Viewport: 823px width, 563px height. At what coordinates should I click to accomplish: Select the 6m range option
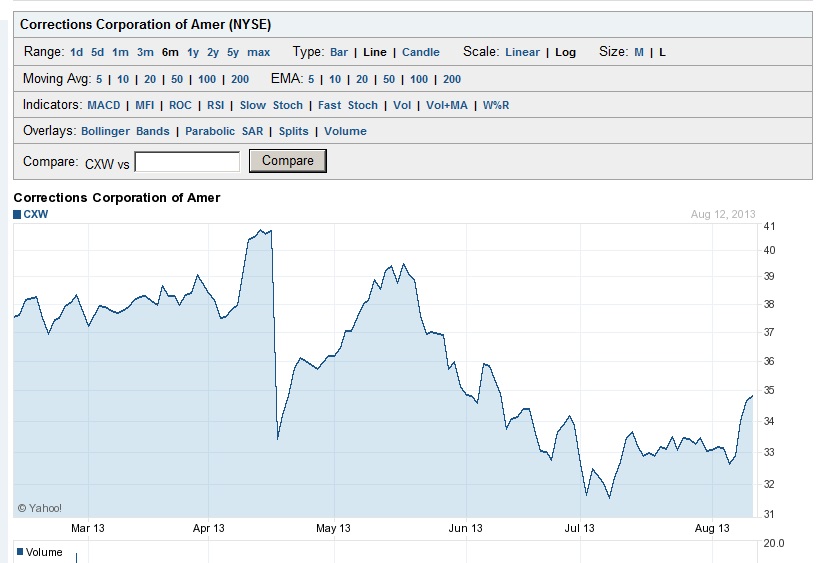click(170, 52)
